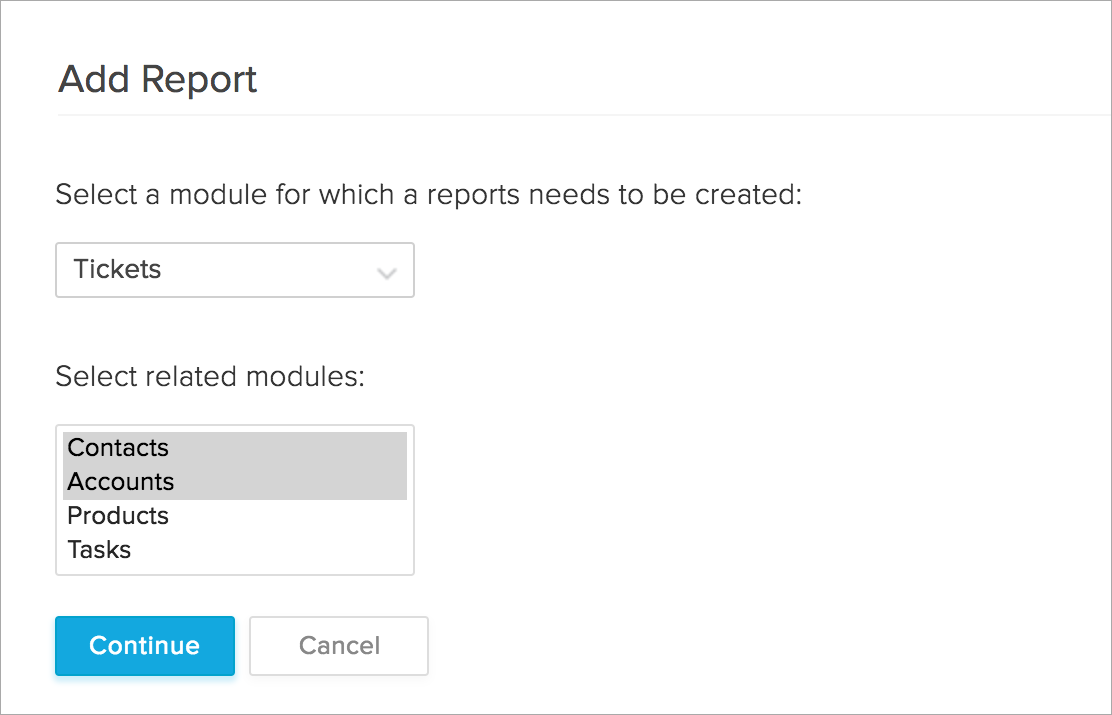Click the Add Report heading

tap(158, 79)
